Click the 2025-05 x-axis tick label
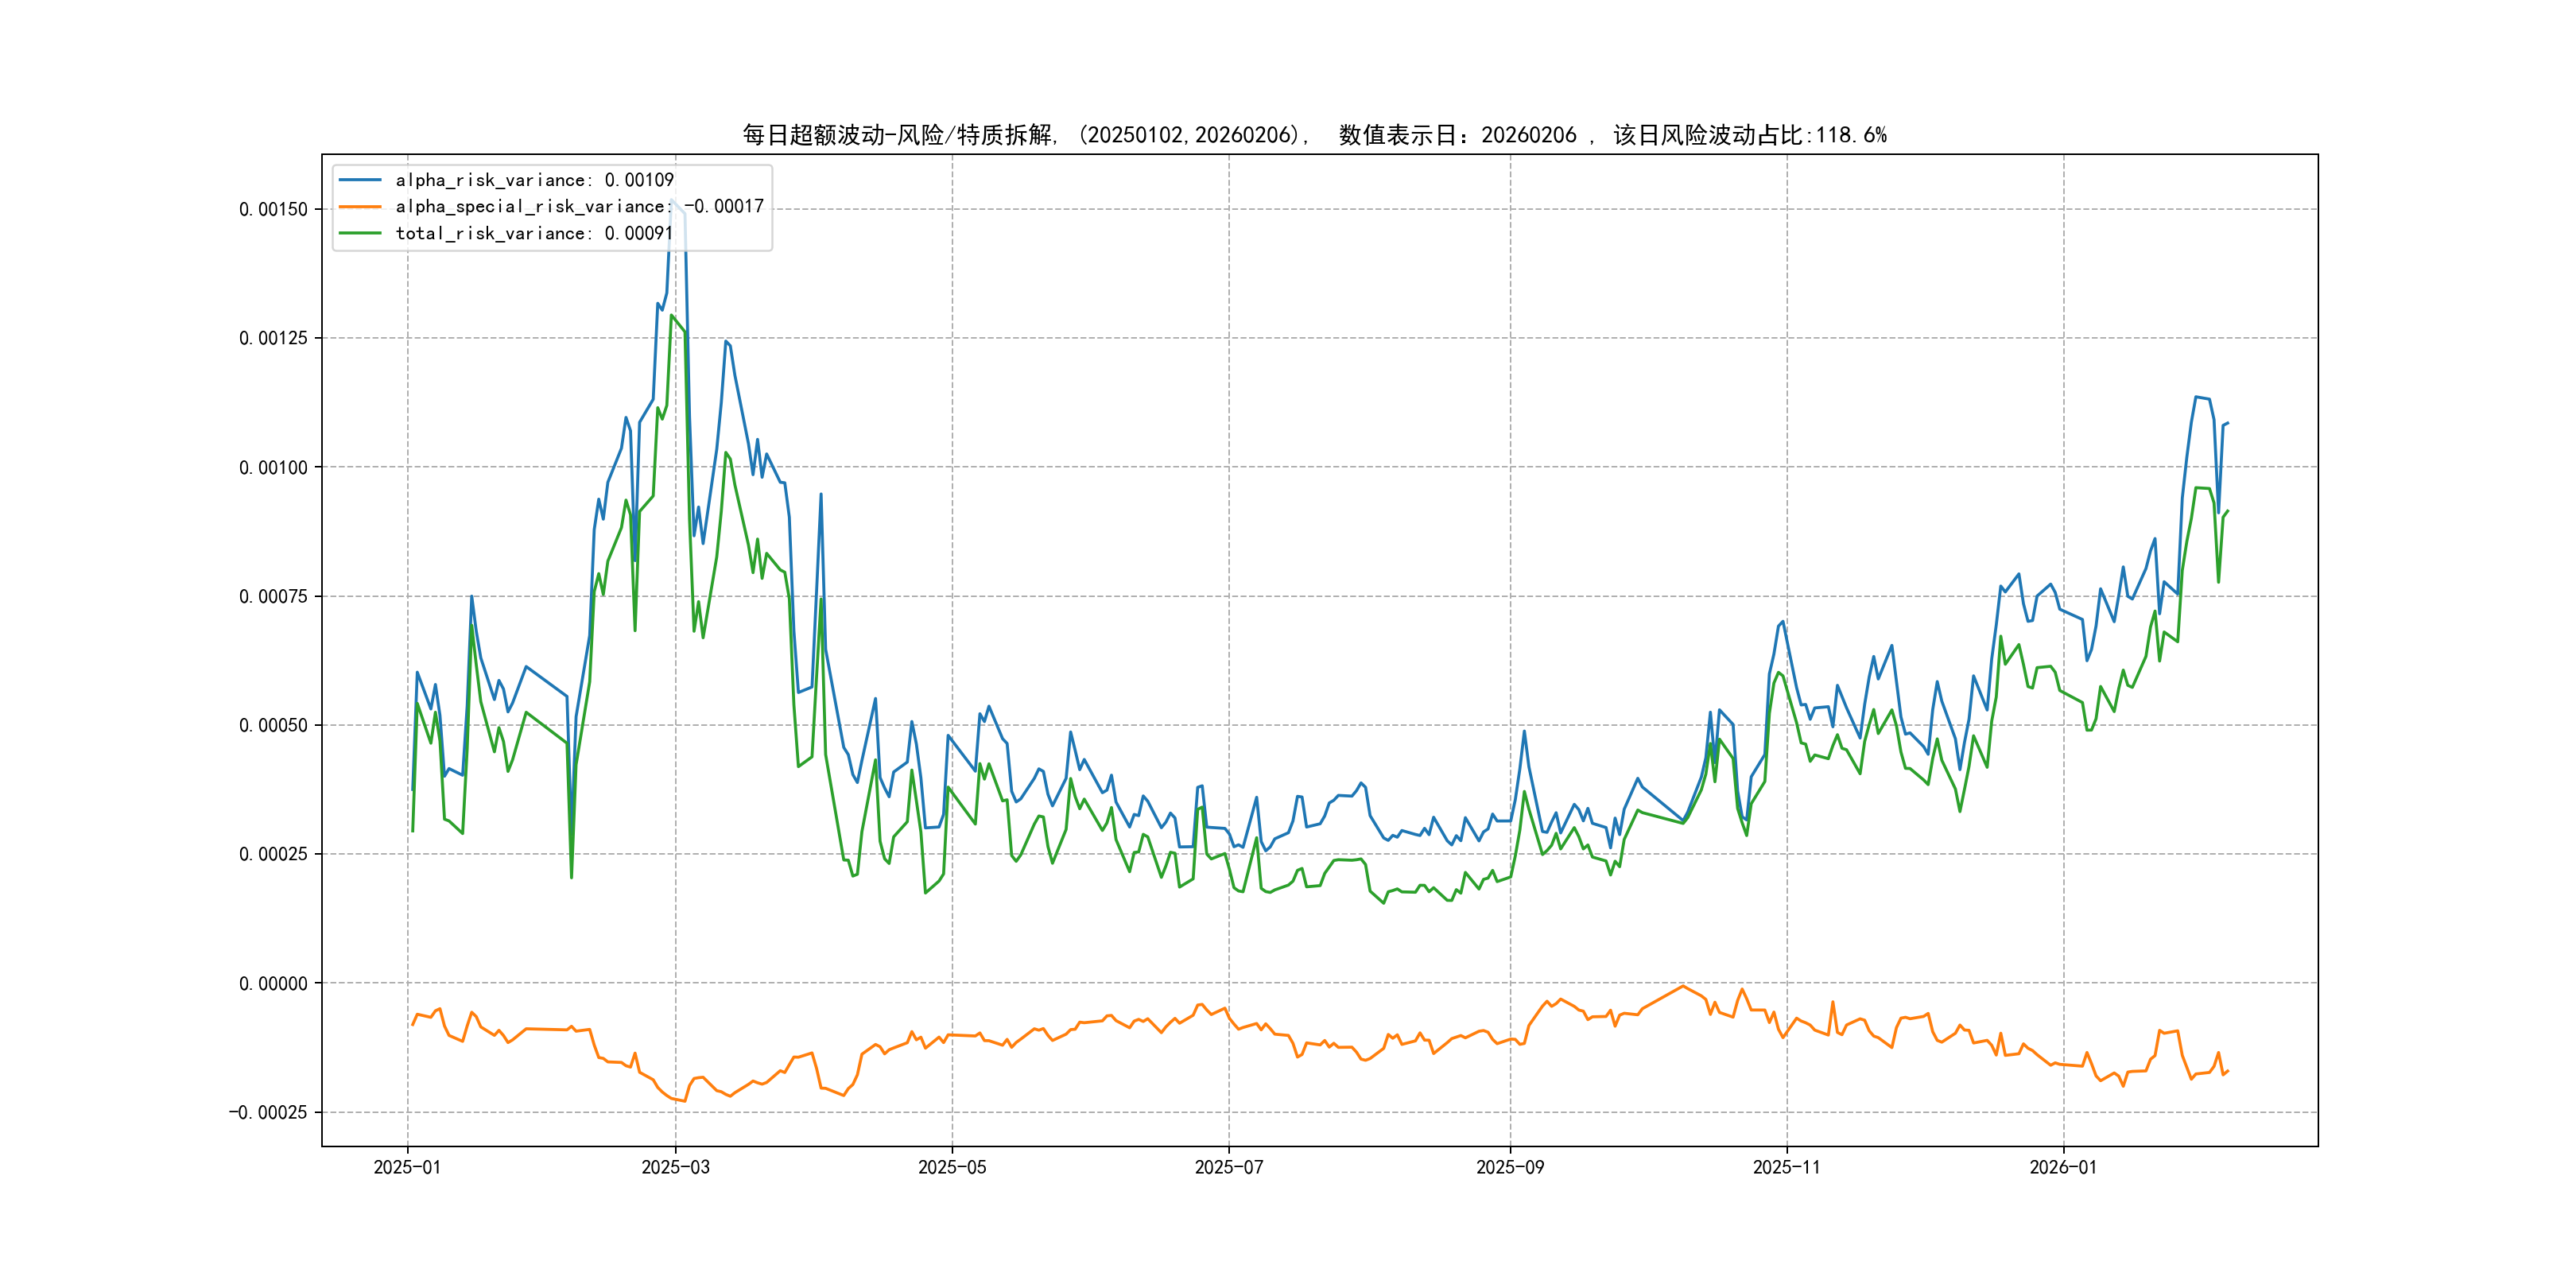The height and width of the screenshot is (1288, 2576). (952, 1168)
